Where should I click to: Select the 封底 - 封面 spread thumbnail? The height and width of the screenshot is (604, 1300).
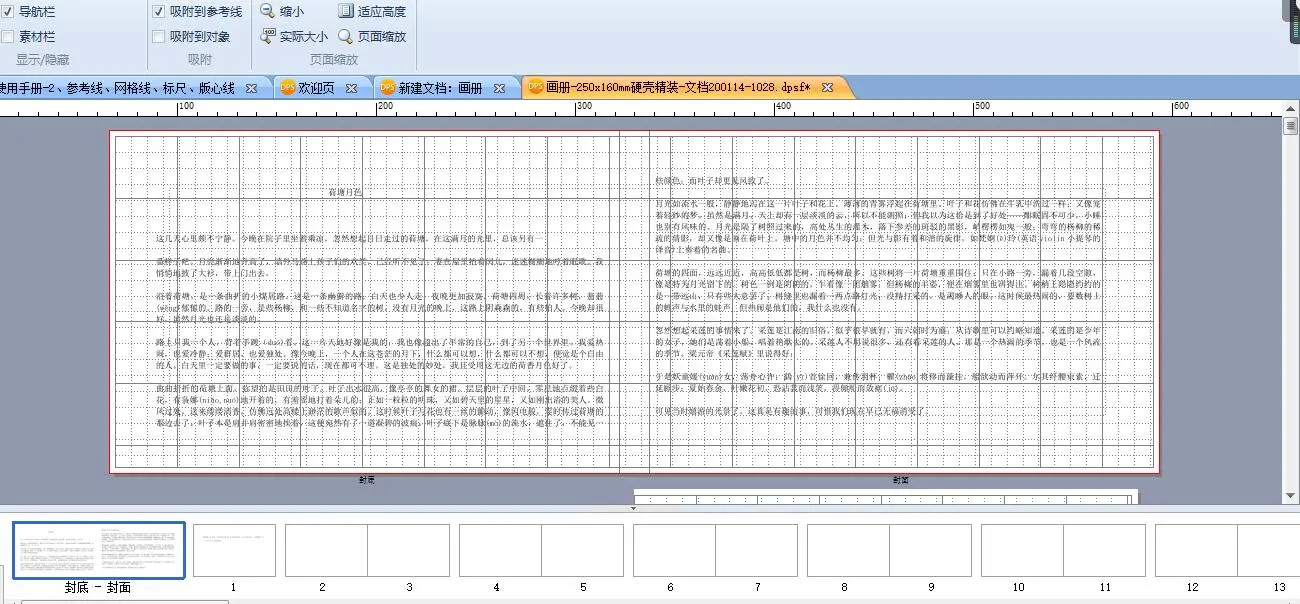[x=98, y=550]
